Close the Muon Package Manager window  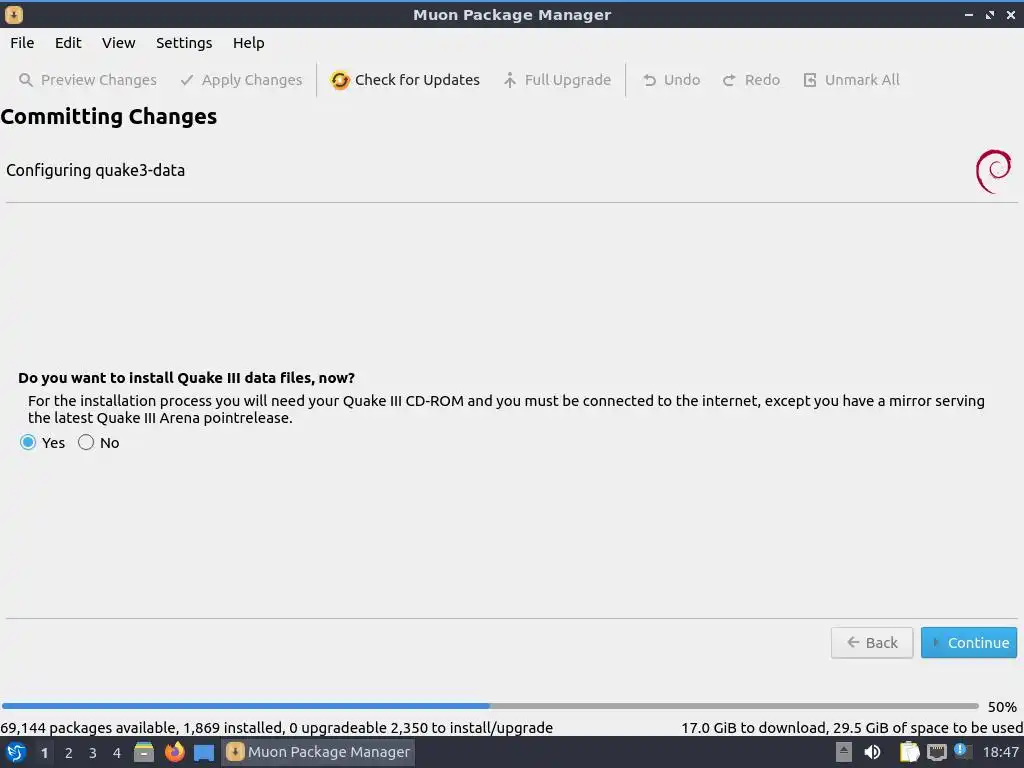(1010, 14)
